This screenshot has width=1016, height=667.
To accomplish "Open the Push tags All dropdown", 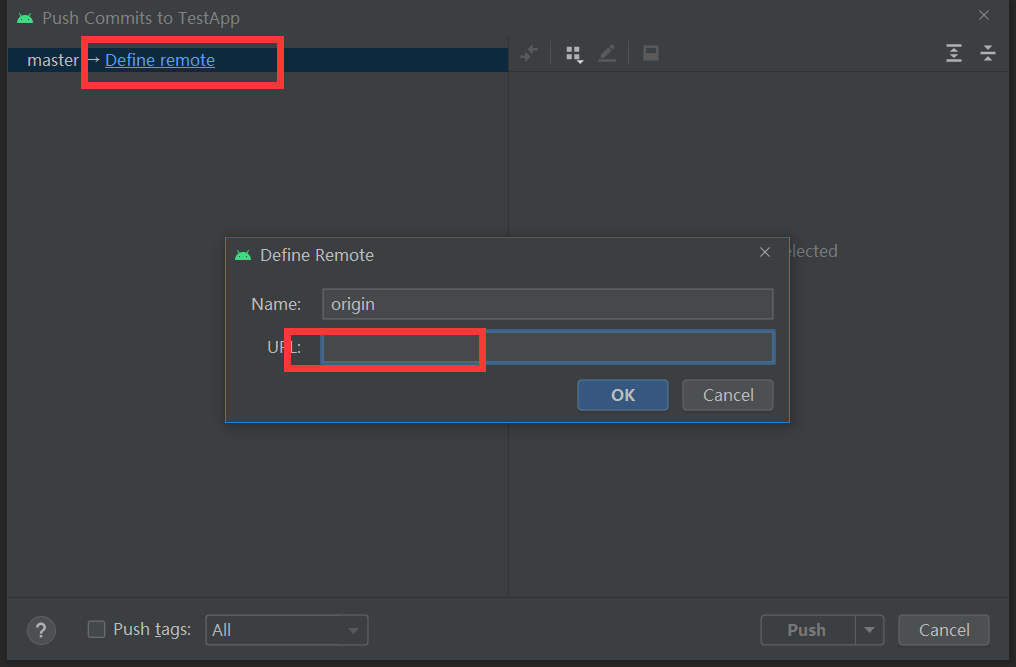I will 286,630.
